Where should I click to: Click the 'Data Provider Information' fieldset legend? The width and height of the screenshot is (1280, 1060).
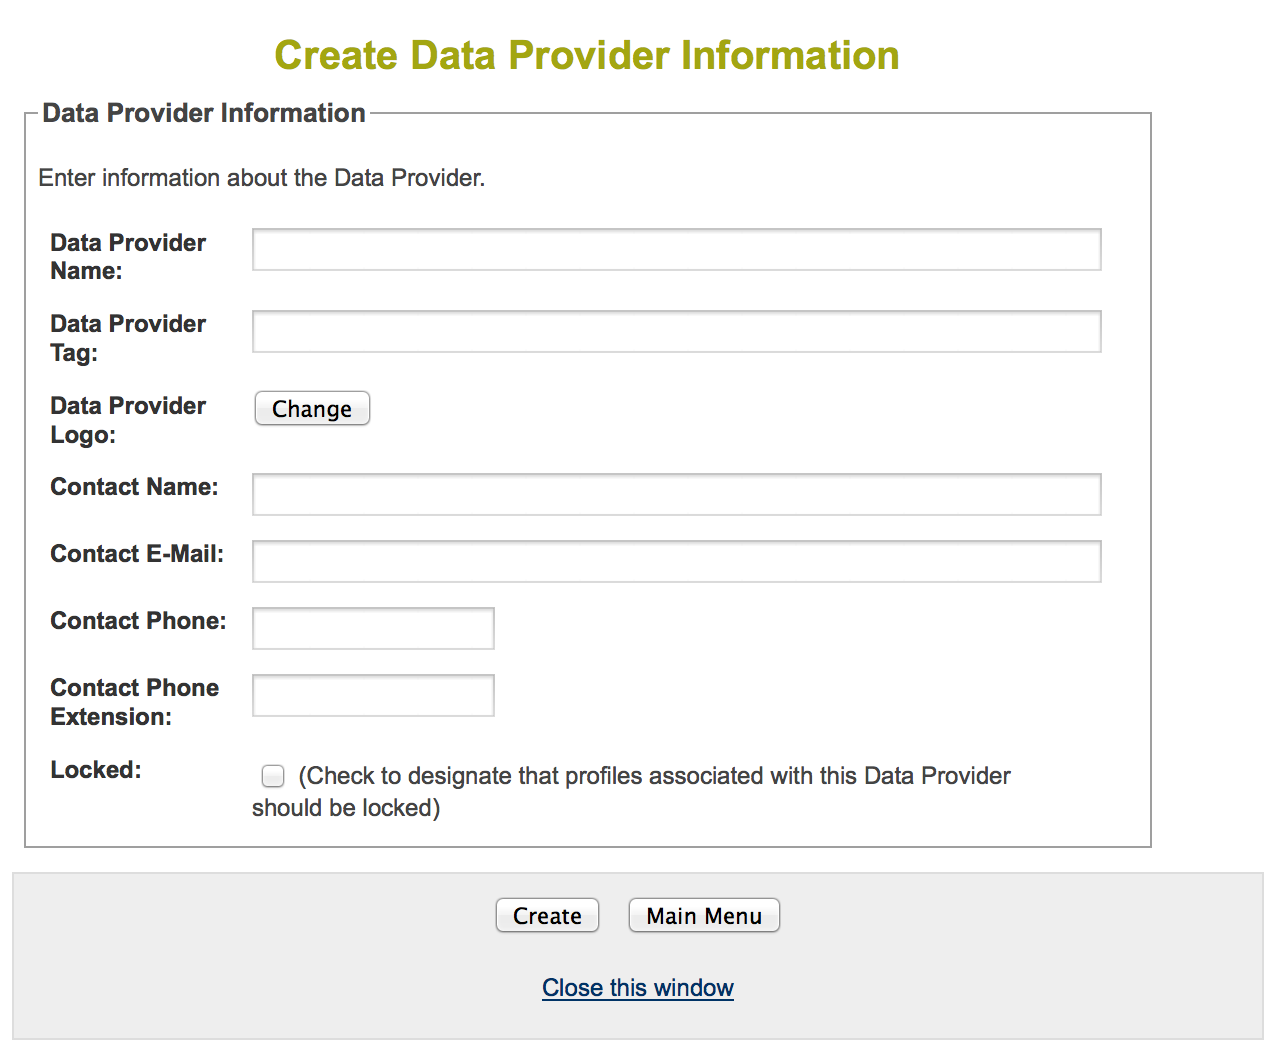(204, 113)
